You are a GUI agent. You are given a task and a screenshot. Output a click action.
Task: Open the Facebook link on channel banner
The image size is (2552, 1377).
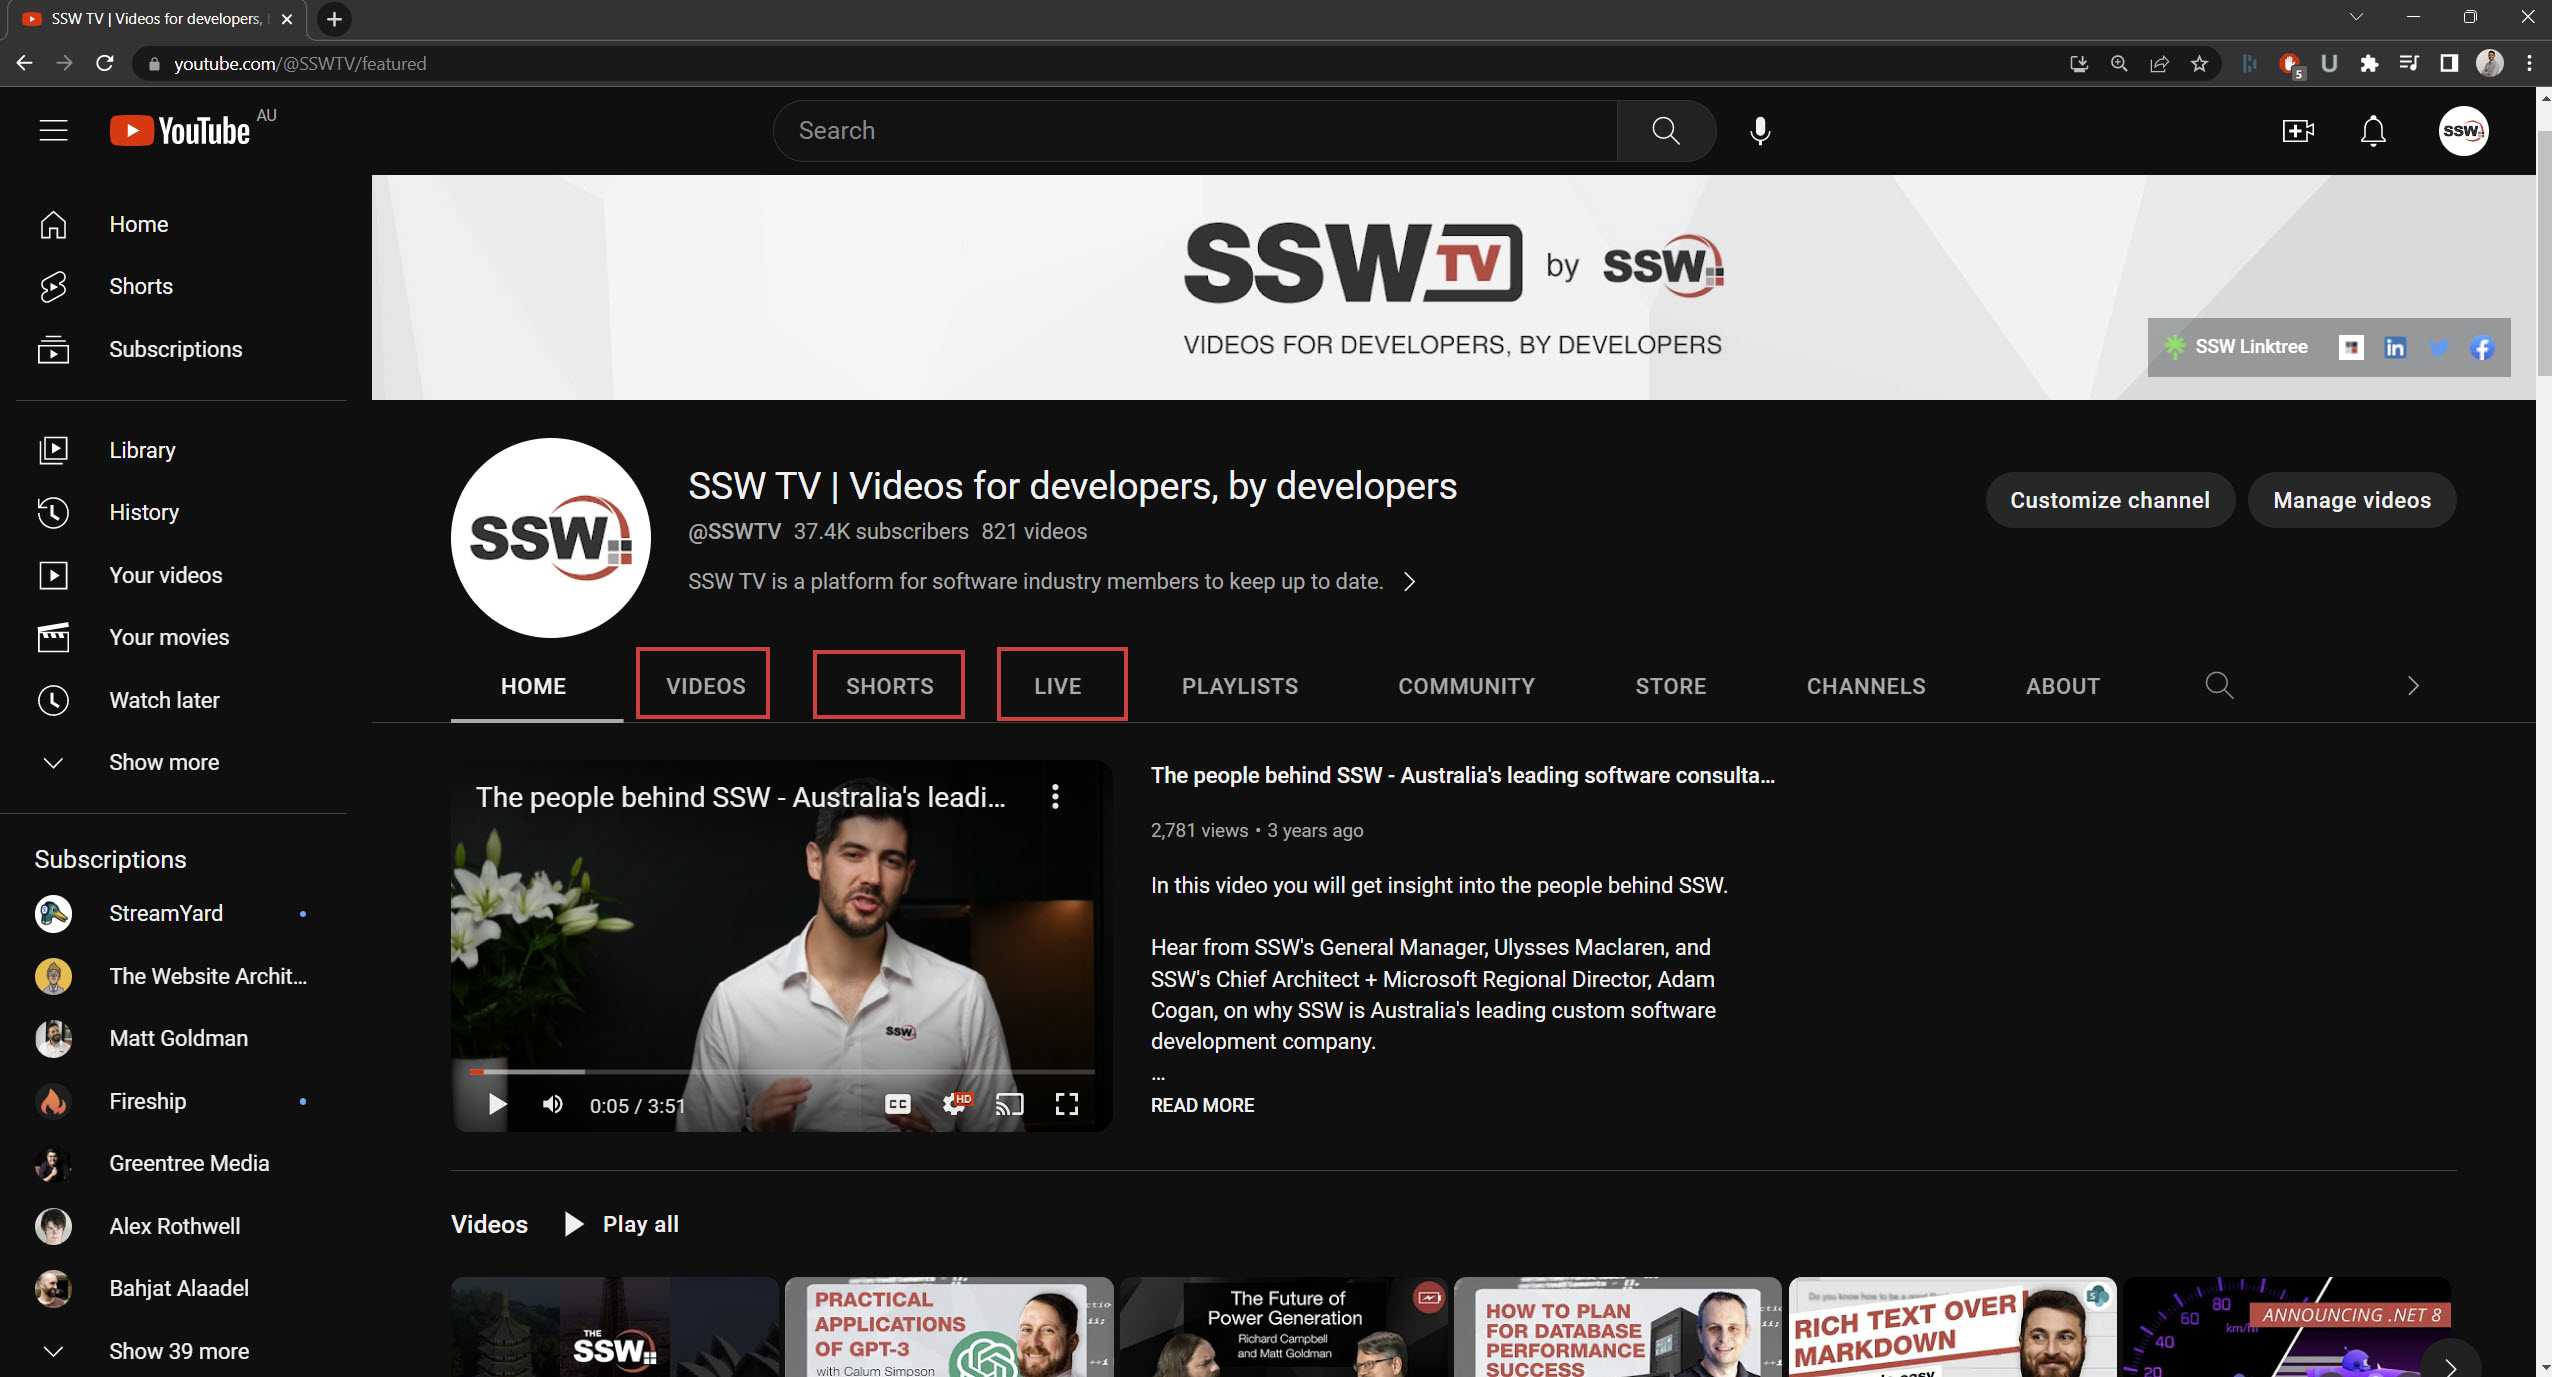2483,348
